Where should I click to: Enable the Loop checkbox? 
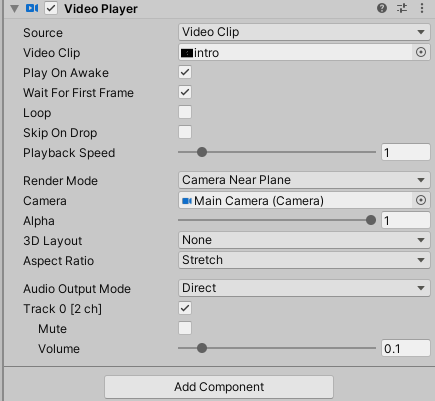185,112
